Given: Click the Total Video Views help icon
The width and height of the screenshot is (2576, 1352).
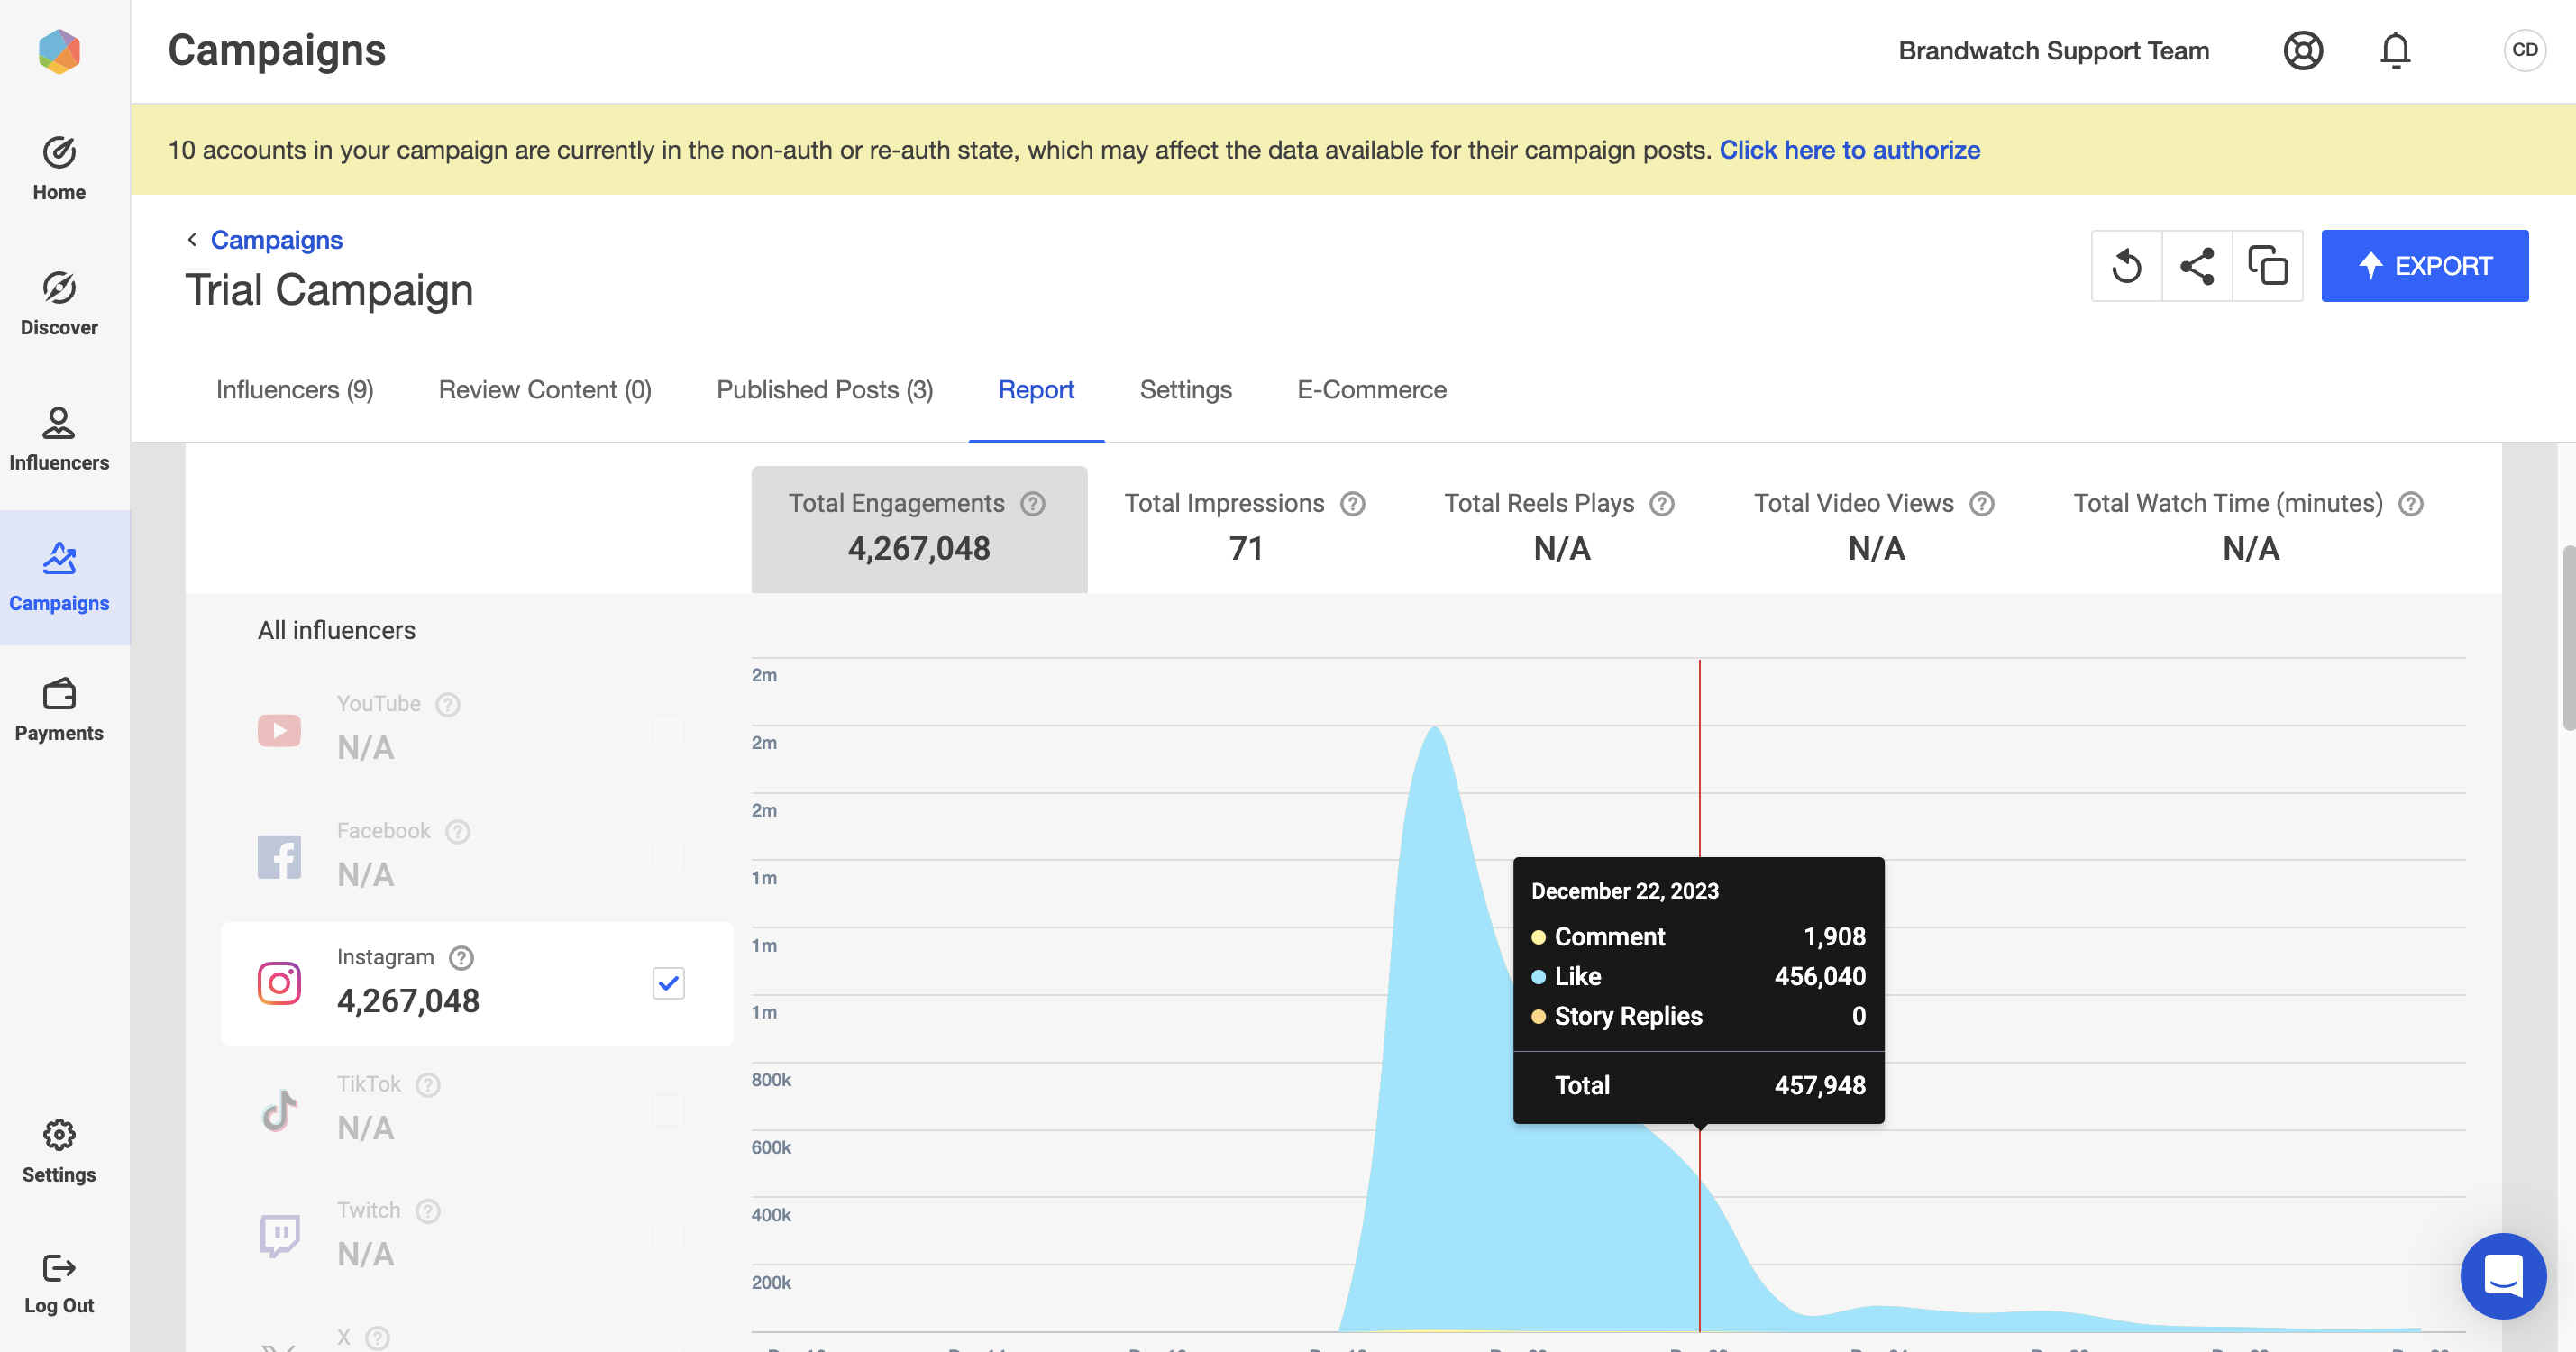Looking at the screenshot, I should (1982, 504).
